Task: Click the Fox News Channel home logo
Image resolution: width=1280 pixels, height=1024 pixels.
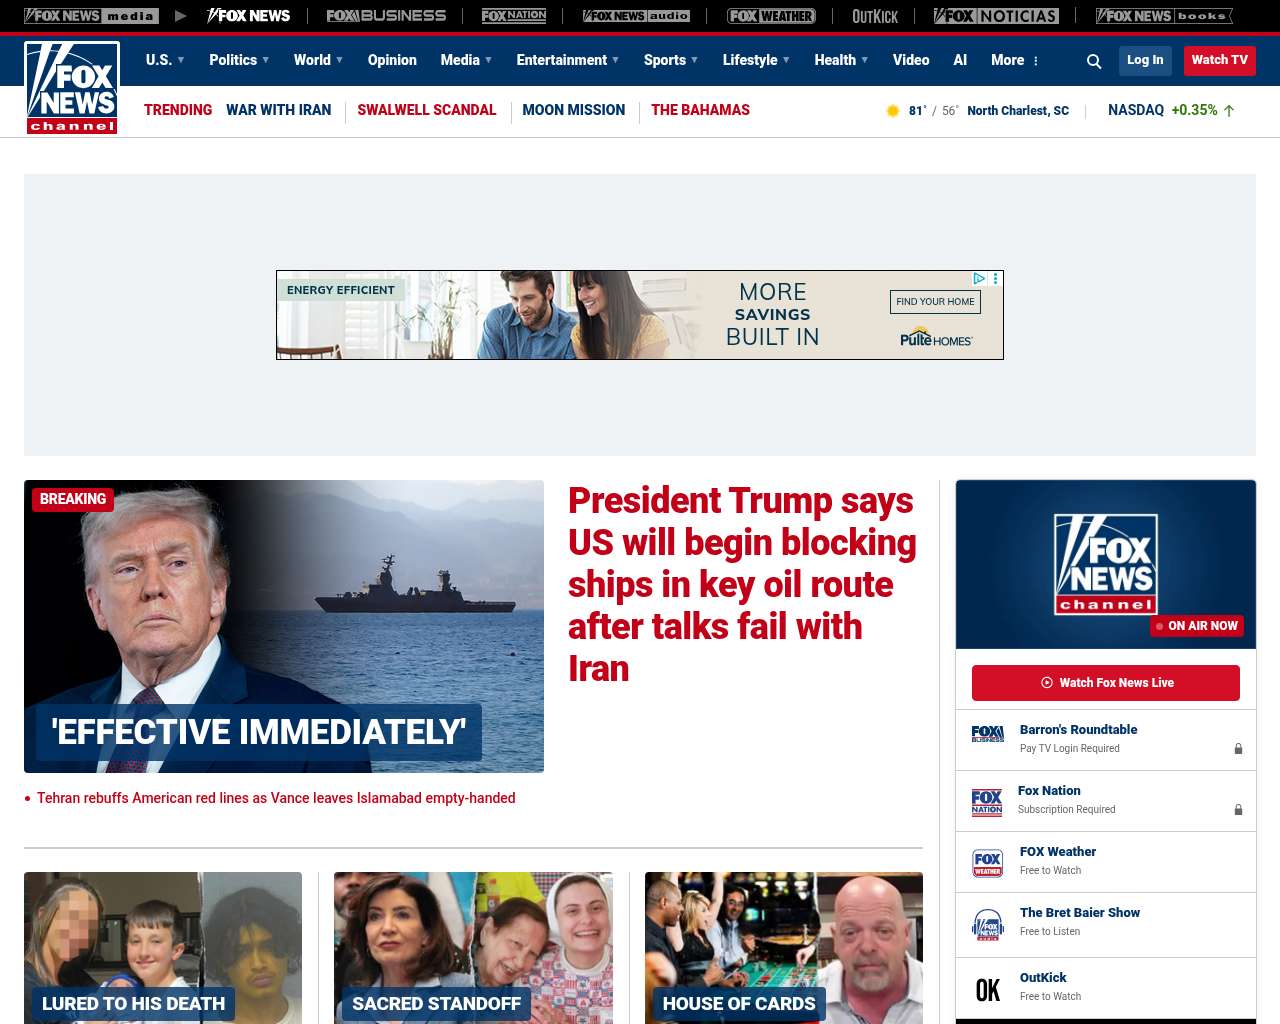Action: [72, 88]
